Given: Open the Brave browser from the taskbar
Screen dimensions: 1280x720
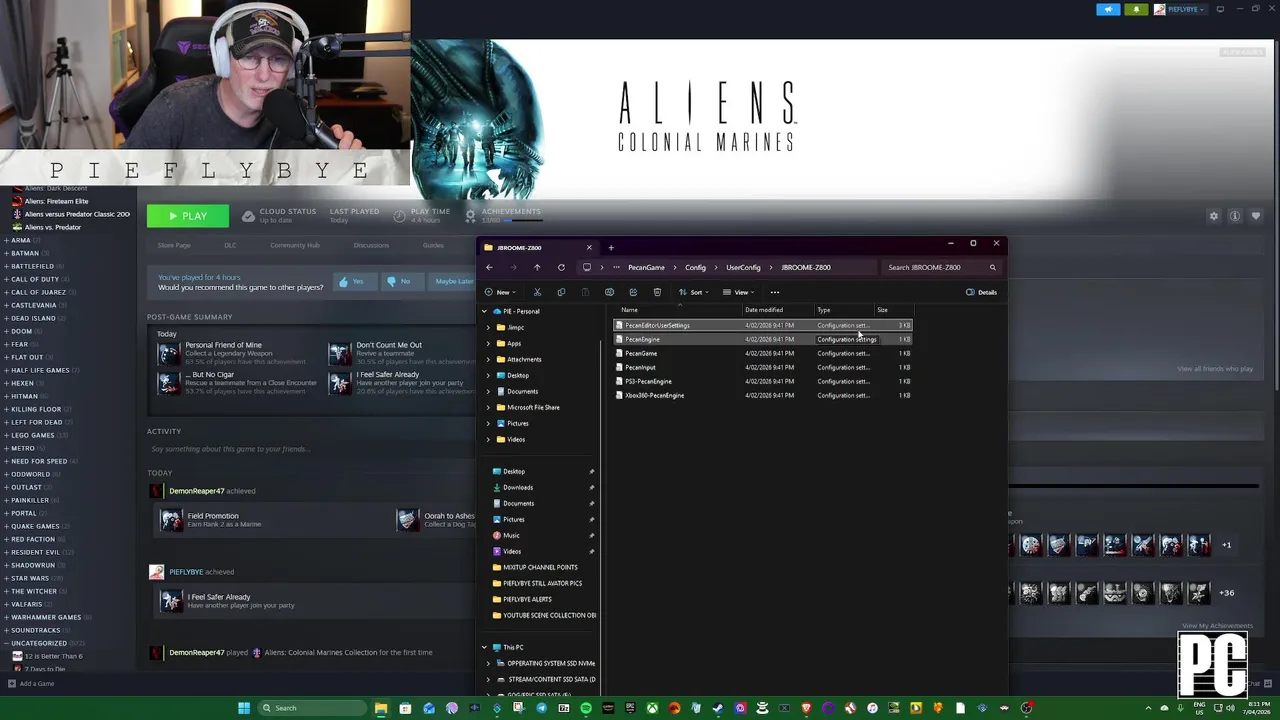Looking at the screenshot, I should pyautogui.click(x=806, y=708).
